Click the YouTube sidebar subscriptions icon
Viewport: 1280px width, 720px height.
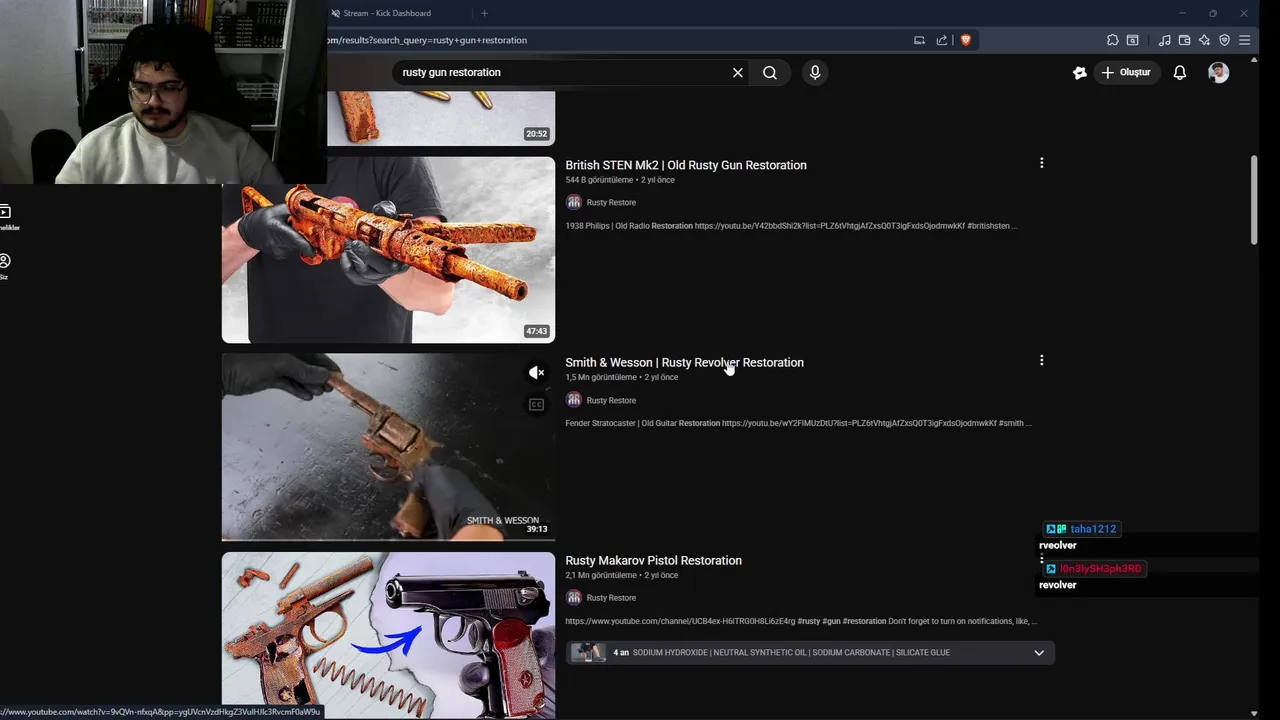point(5,212)
